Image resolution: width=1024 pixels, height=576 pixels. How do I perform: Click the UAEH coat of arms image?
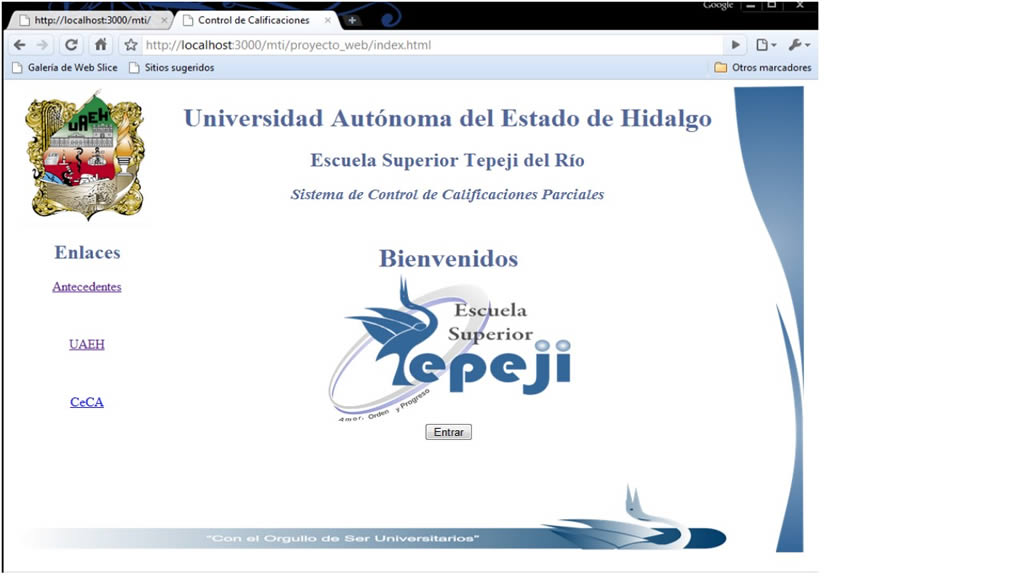85,157
